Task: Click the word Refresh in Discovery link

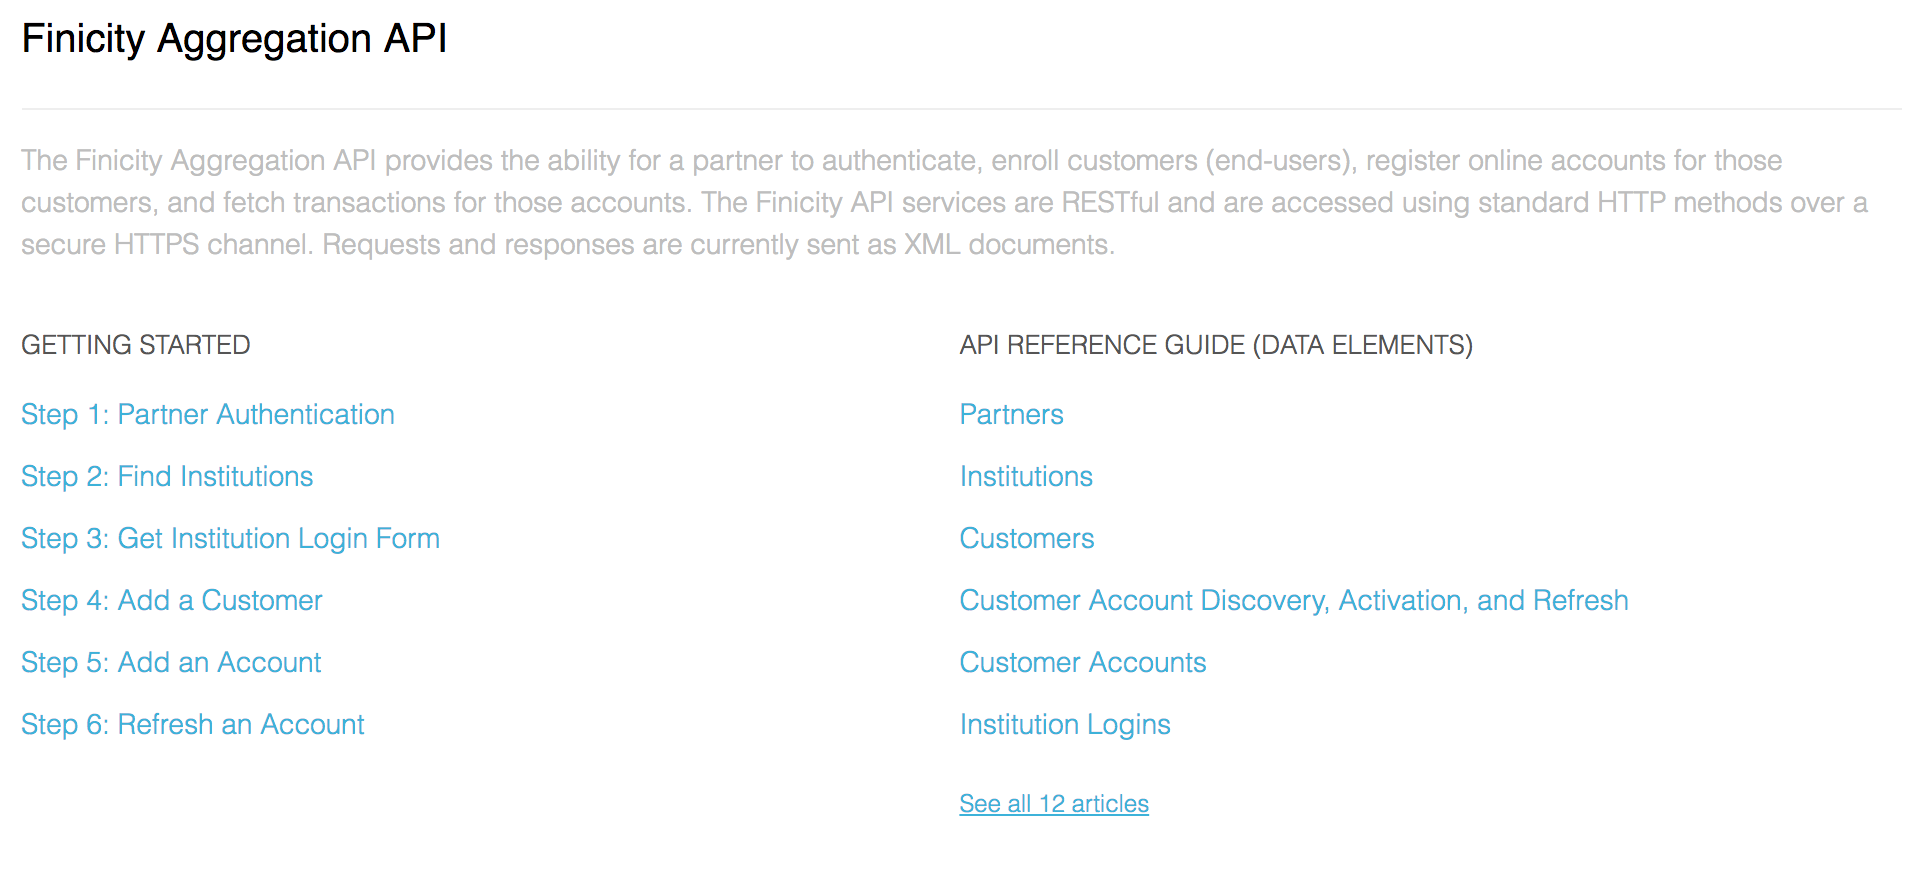Action: (1581, 601)
